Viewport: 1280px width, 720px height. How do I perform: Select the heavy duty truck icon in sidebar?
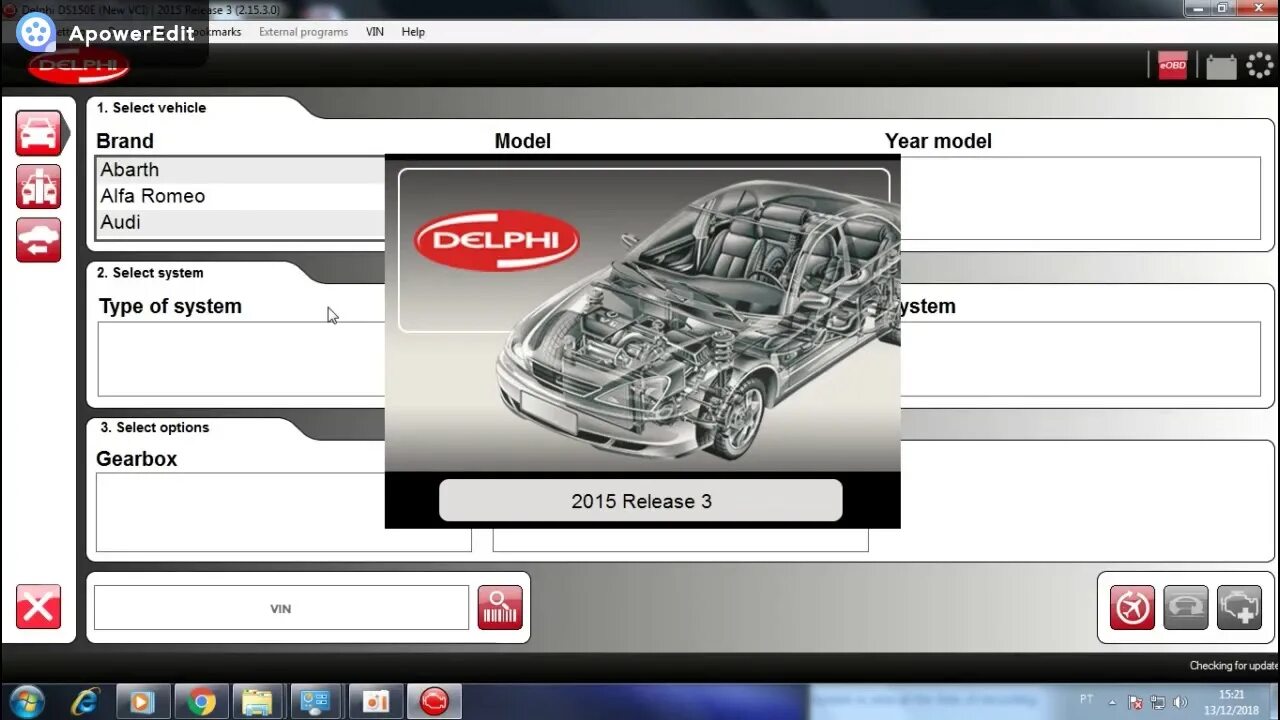[x=39, y=187]
